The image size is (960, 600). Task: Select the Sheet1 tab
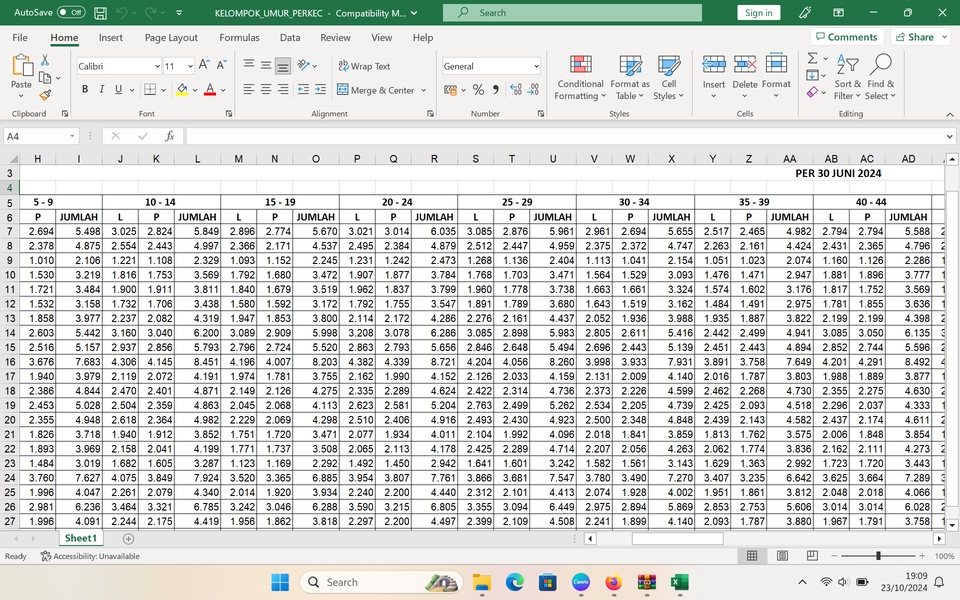point(81,538)
